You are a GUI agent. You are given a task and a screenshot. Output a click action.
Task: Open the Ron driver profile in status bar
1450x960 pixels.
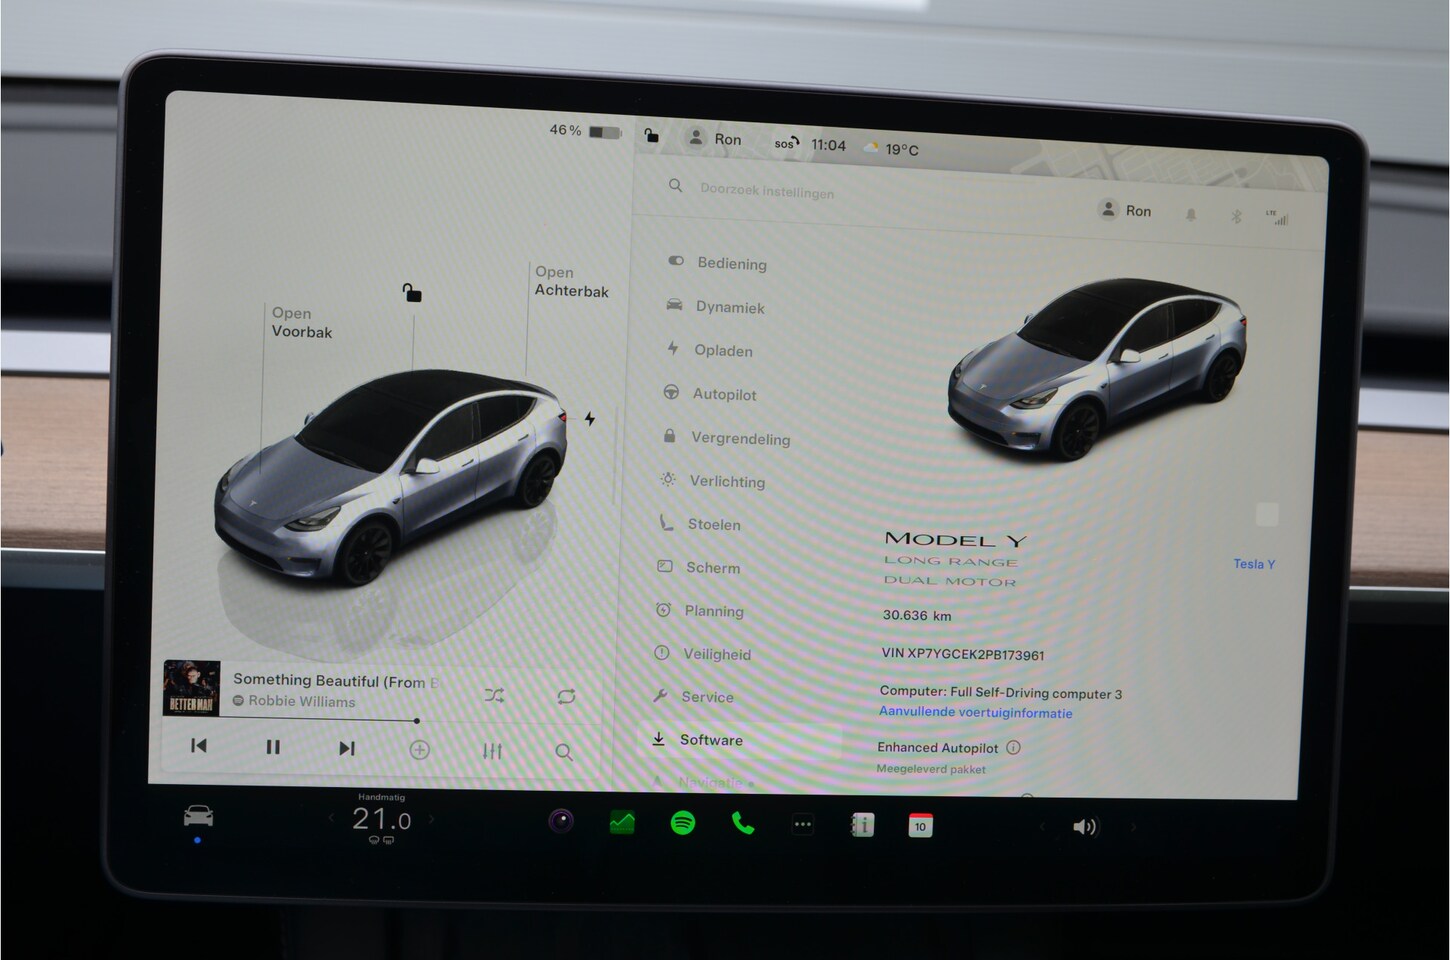point(714,139)
